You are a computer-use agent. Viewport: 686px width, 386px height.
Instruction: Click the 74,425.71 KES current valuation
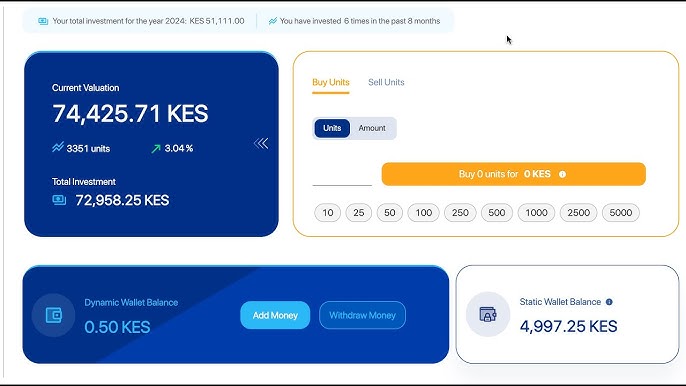click(130, 114)
